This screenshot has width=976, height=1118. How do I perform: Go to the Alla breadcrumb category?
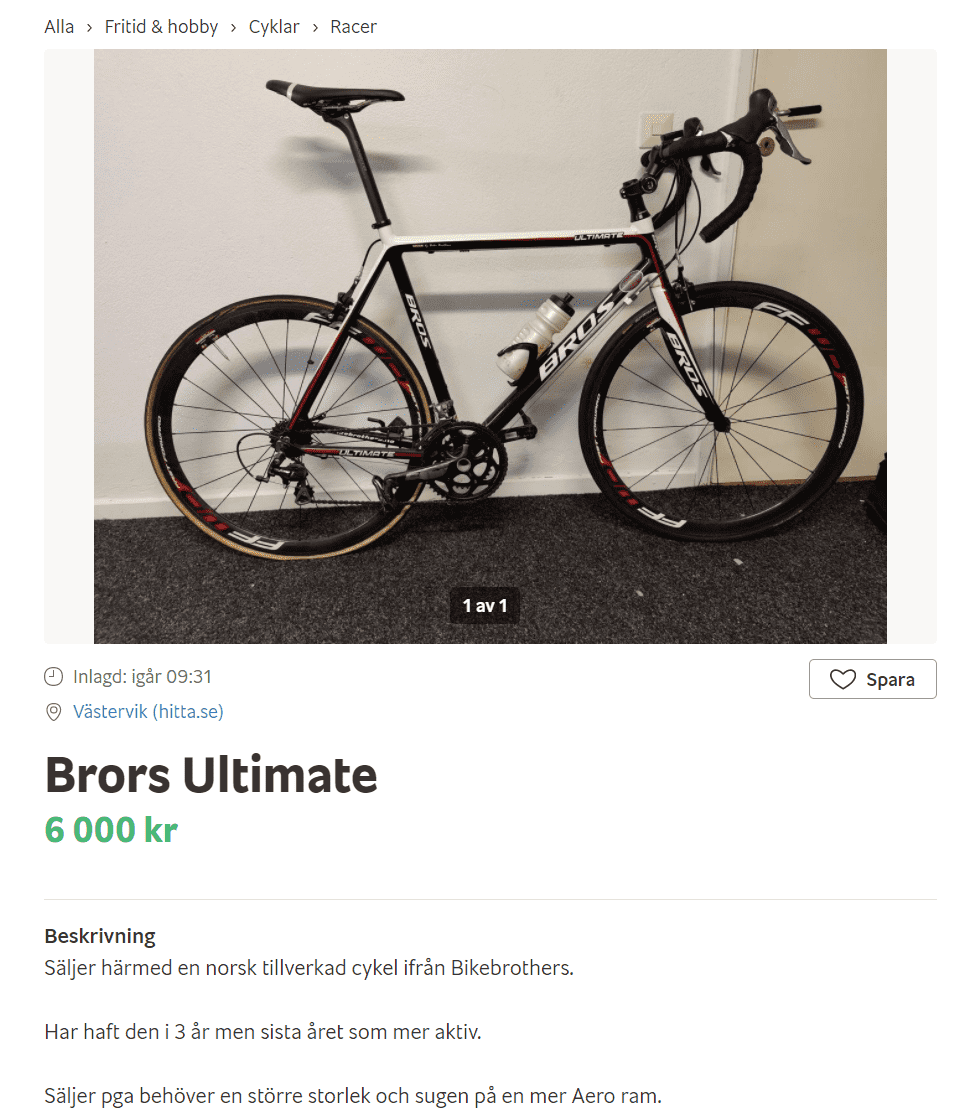click(59, 27)
